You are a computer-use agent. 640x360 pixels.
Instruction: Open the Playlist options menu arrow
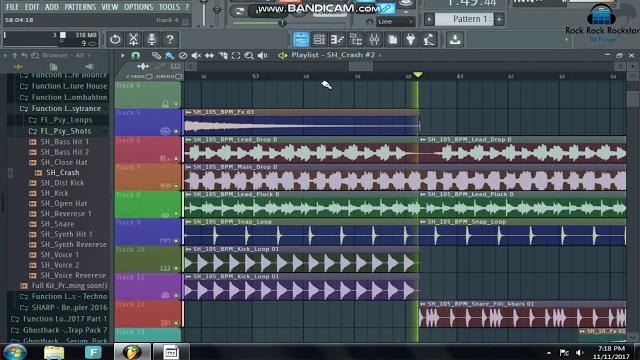[x=122, y=55]
